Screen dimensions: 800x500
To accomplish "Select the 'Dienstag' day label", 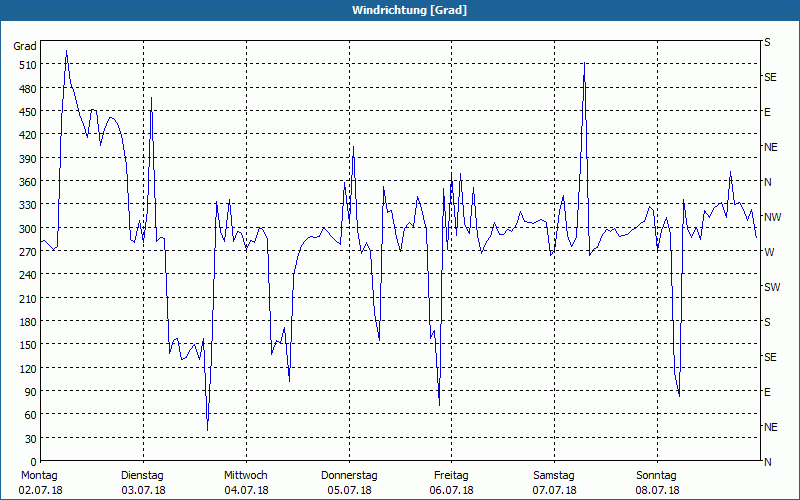I will [x=142, y=476].
